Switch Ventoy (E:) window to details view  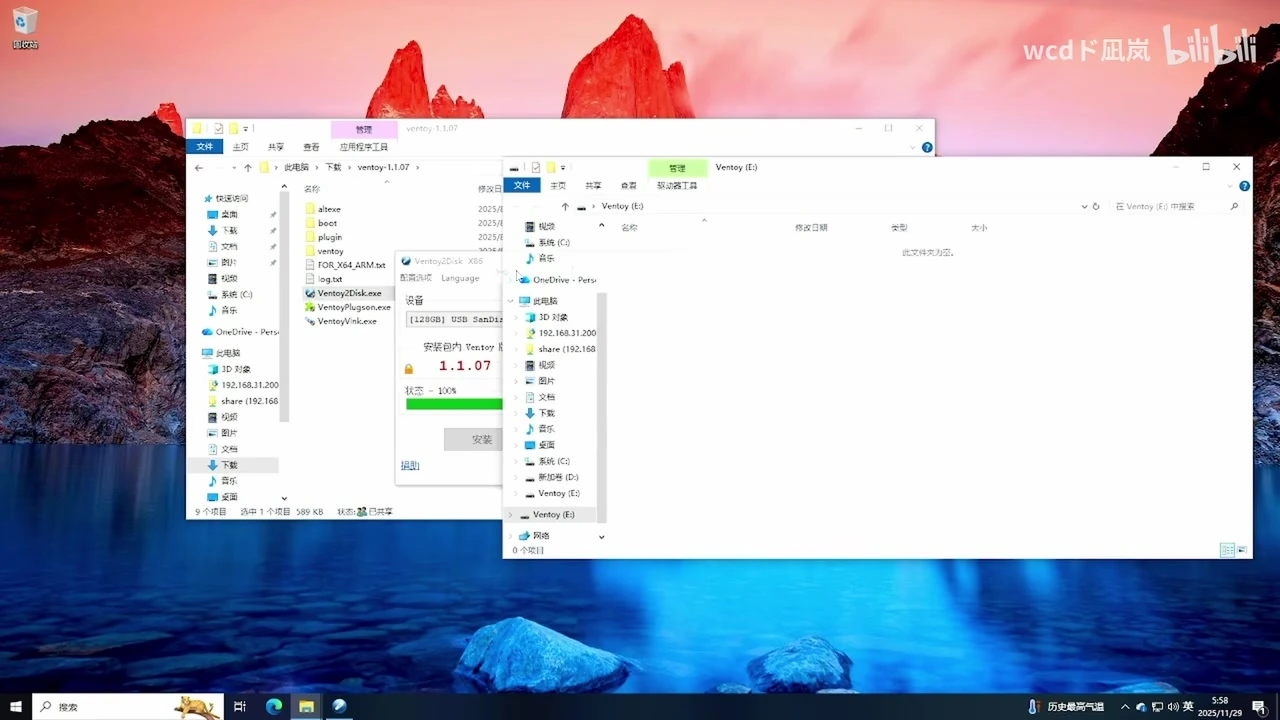1227,550
